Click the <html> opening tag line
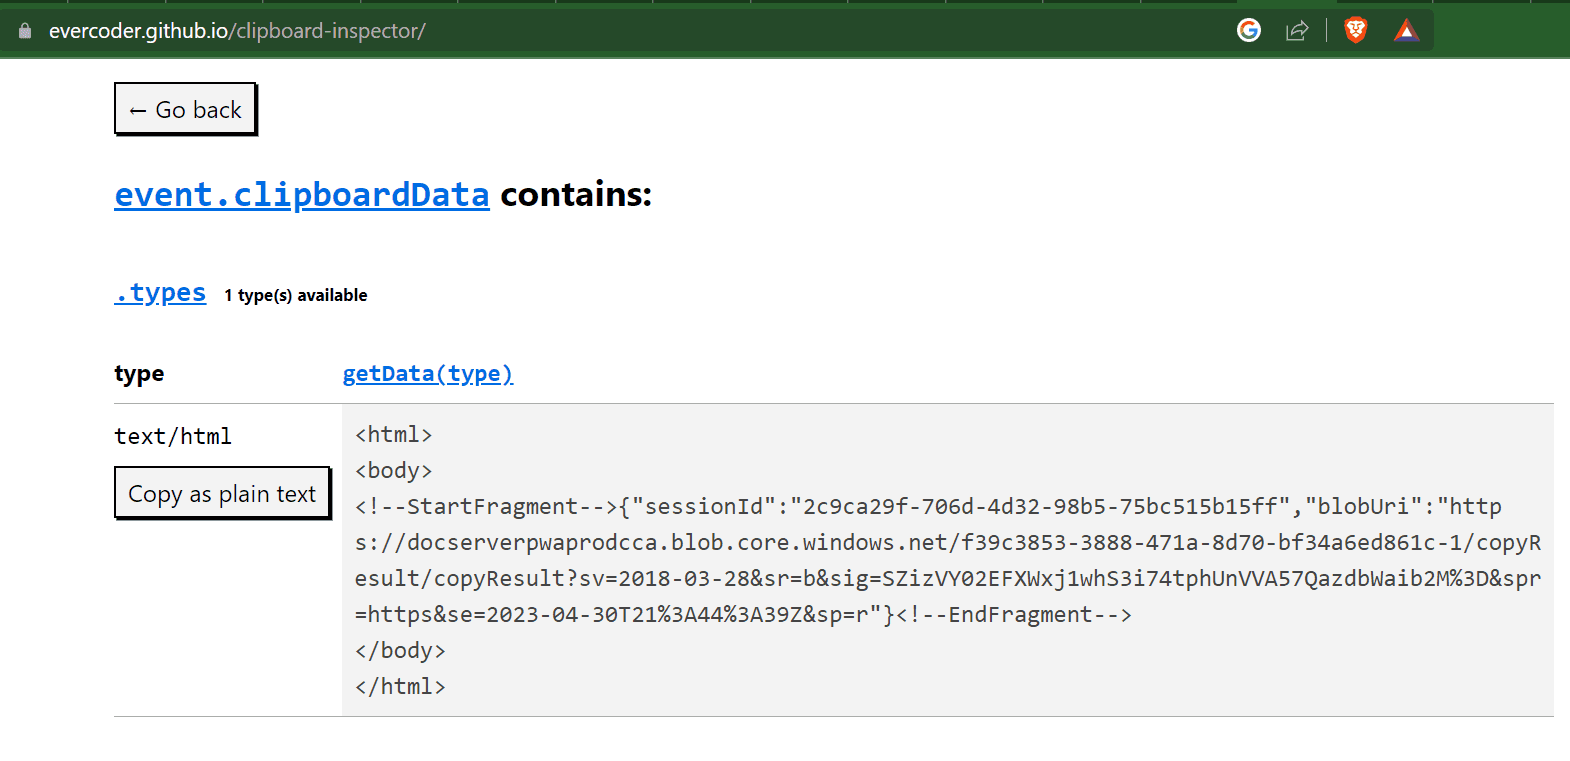Viewport: 1570px width, 761px height. tap(394, 434)
